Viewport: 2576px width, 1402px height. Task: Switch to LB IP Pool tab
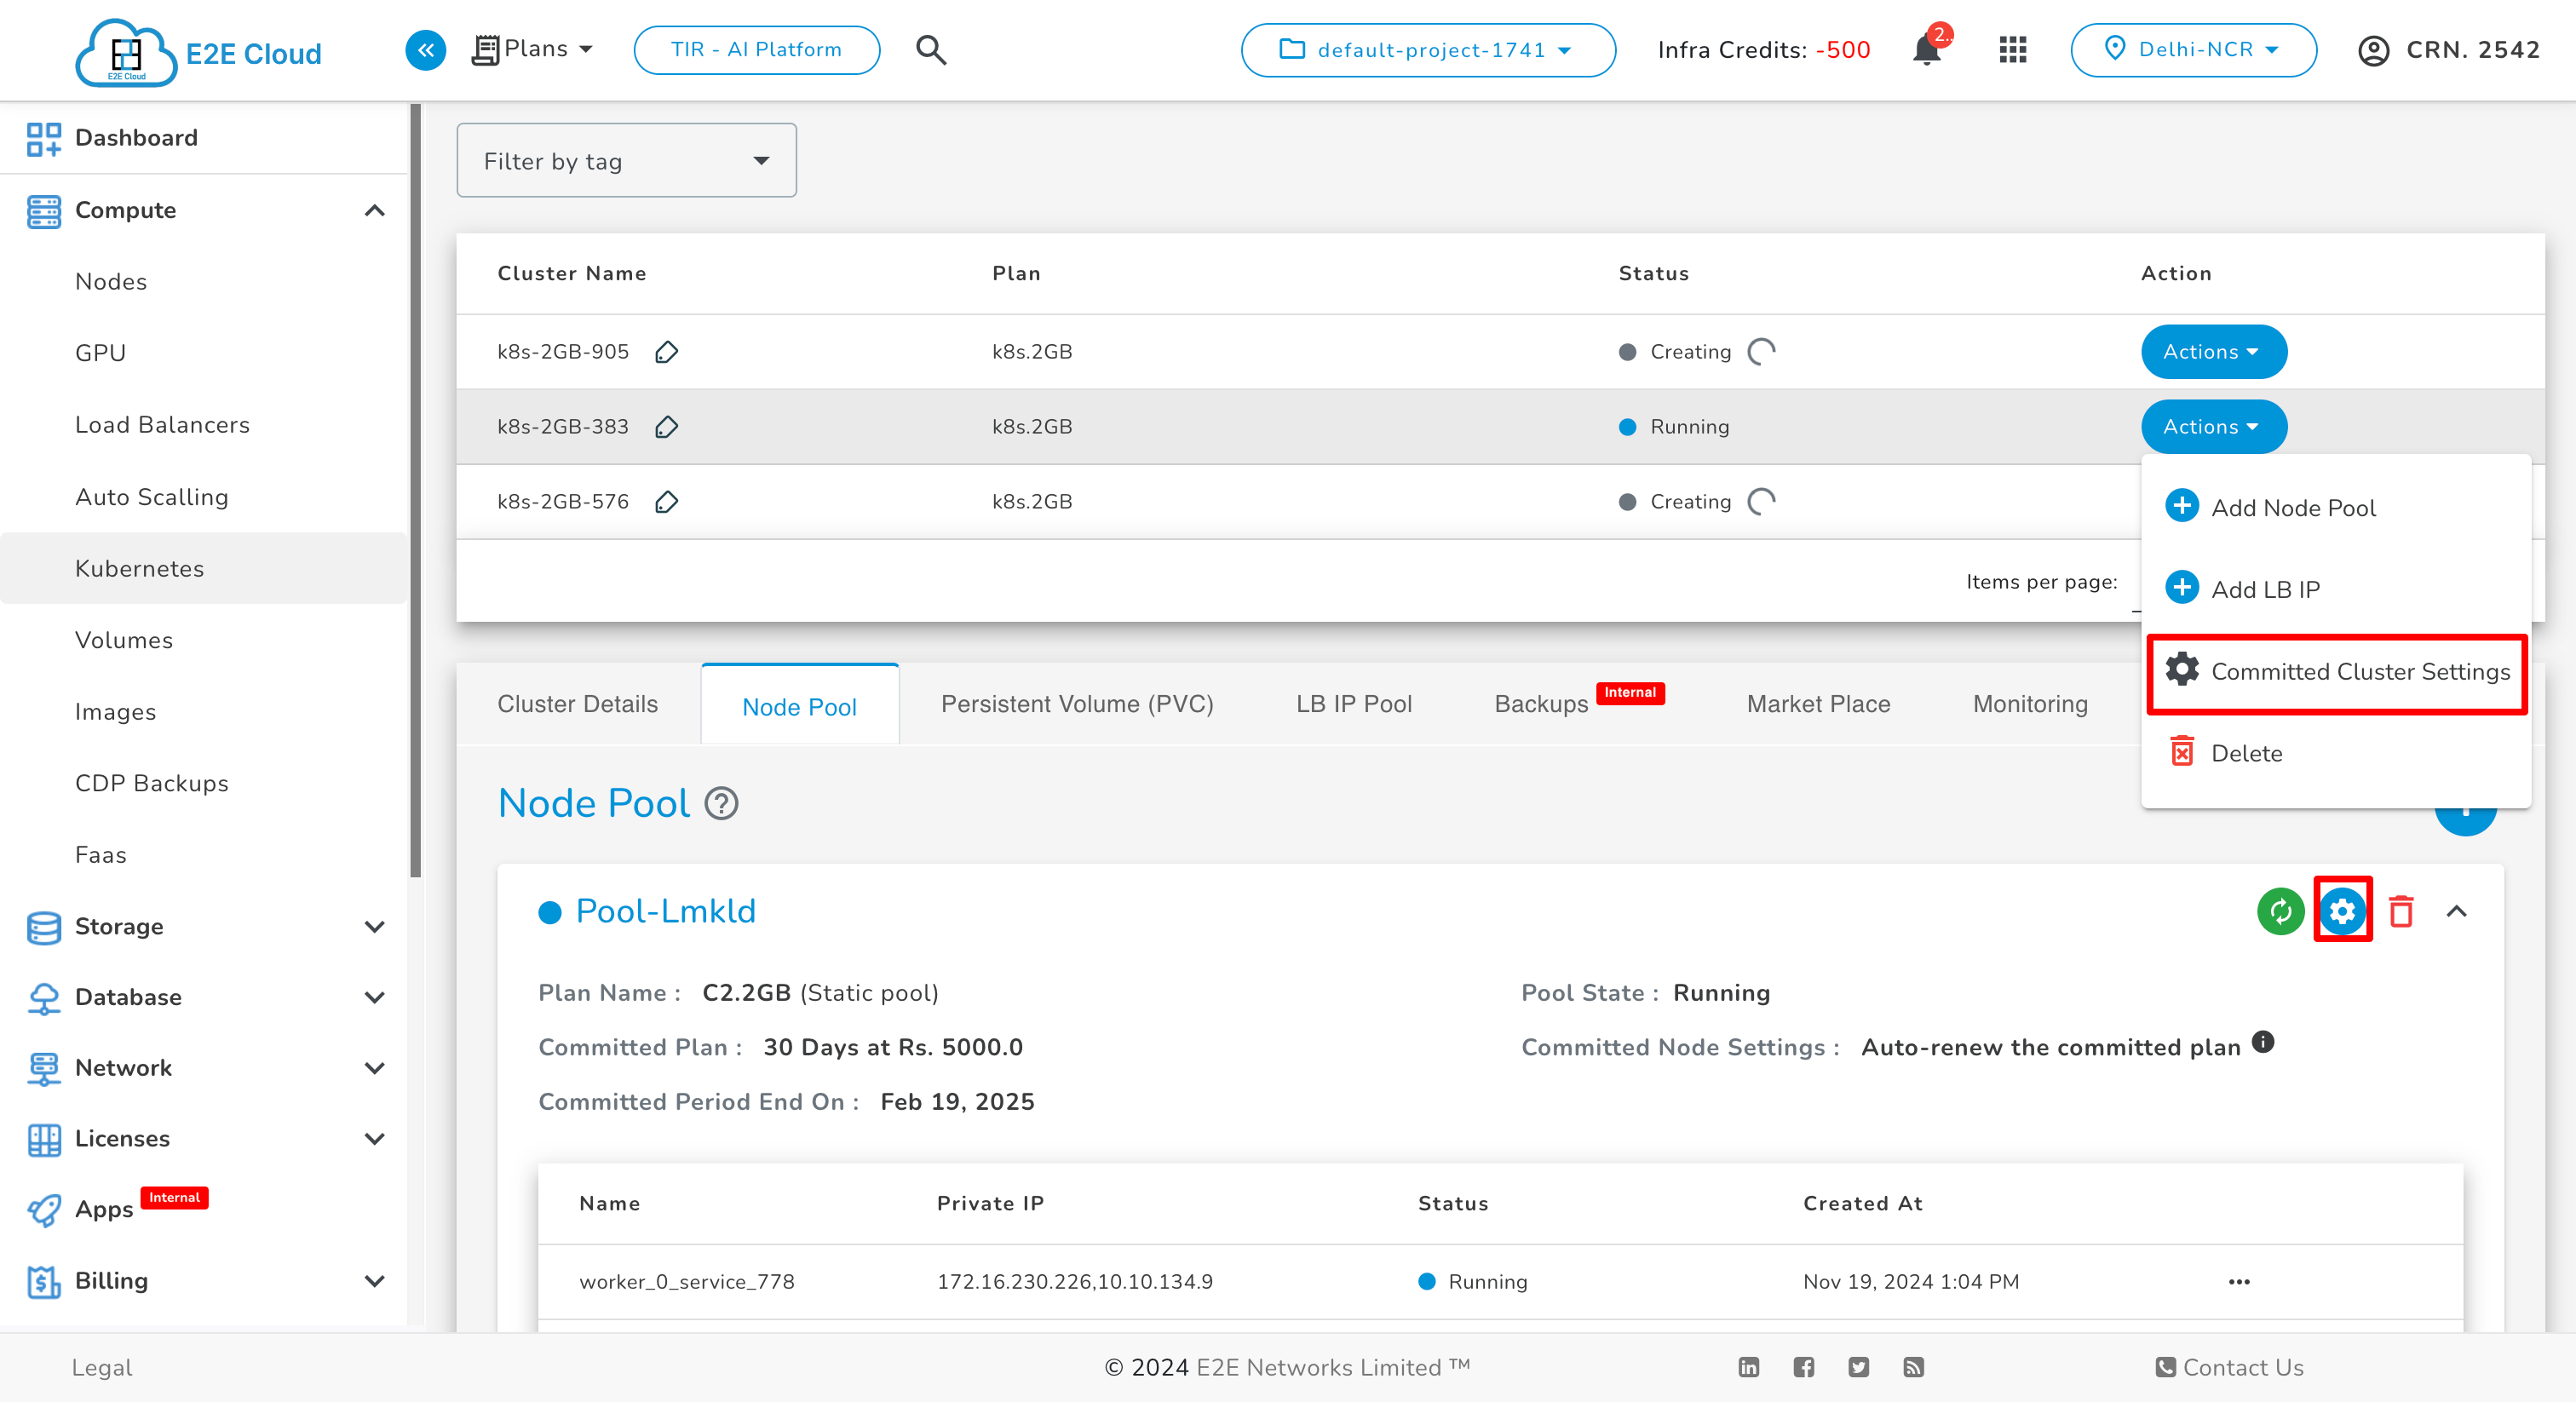[1354, 705]
